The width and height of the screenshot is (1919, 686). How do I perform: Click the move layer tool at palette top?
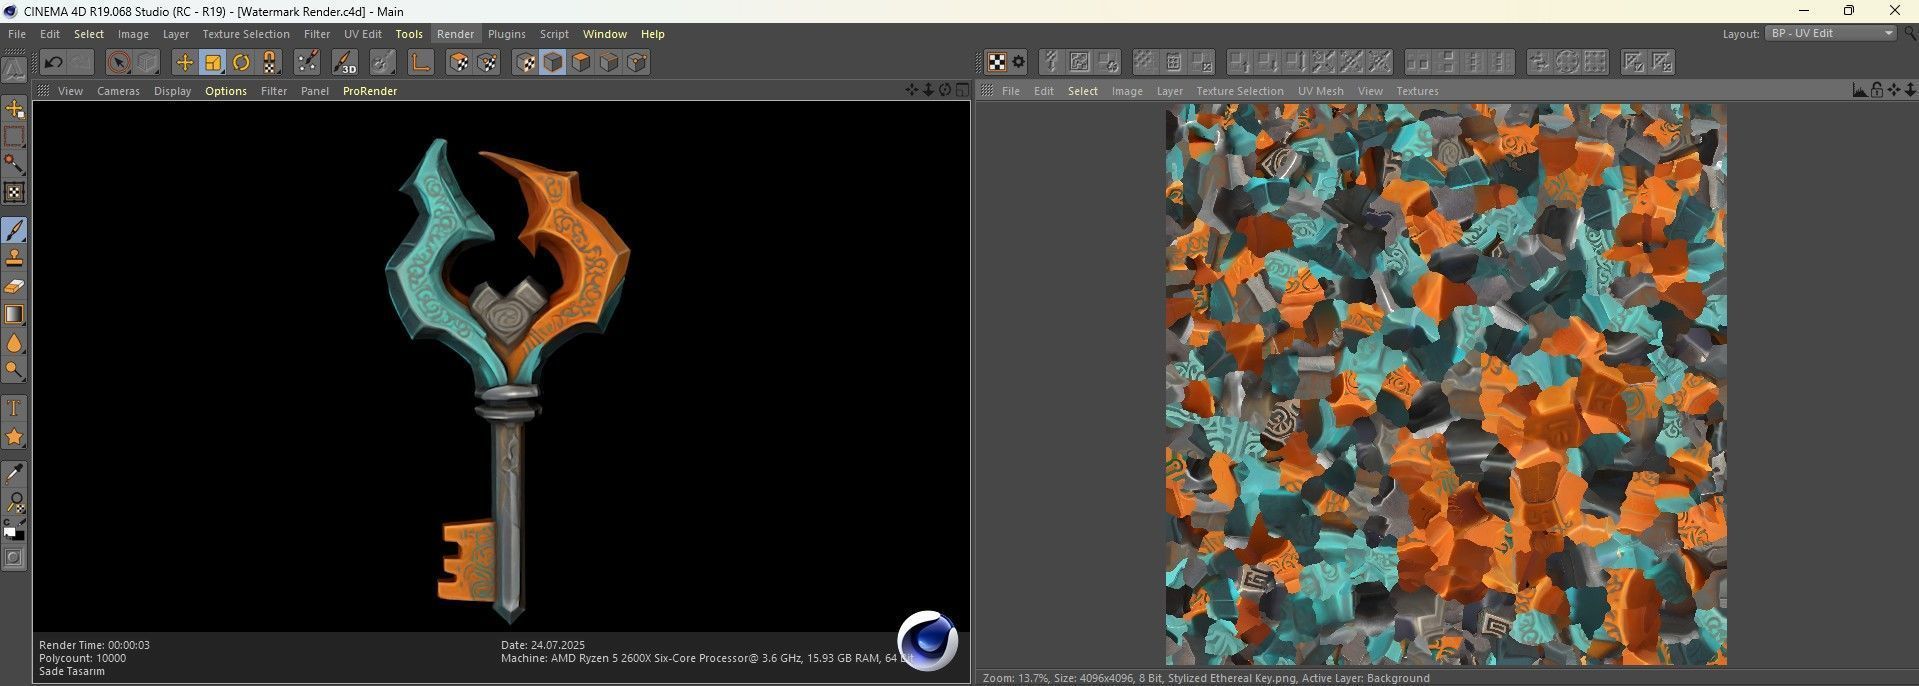(x=14, y=108)
